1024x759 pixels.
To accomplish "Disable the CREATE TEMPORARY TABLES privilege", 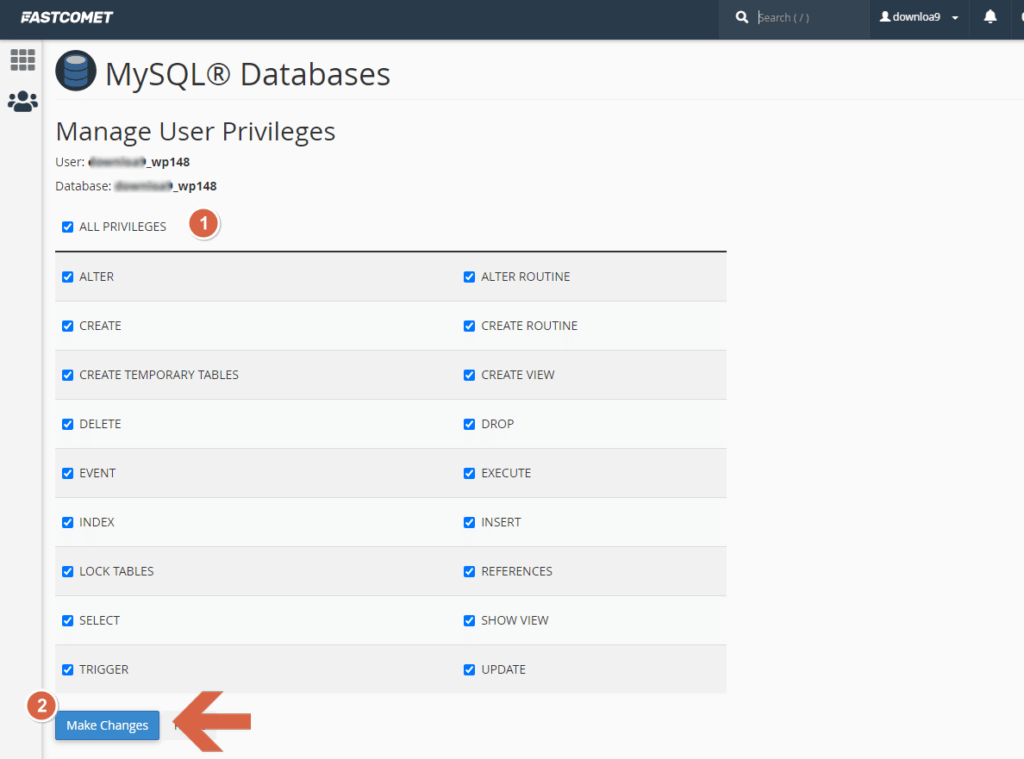I will (x=68, y=375).
